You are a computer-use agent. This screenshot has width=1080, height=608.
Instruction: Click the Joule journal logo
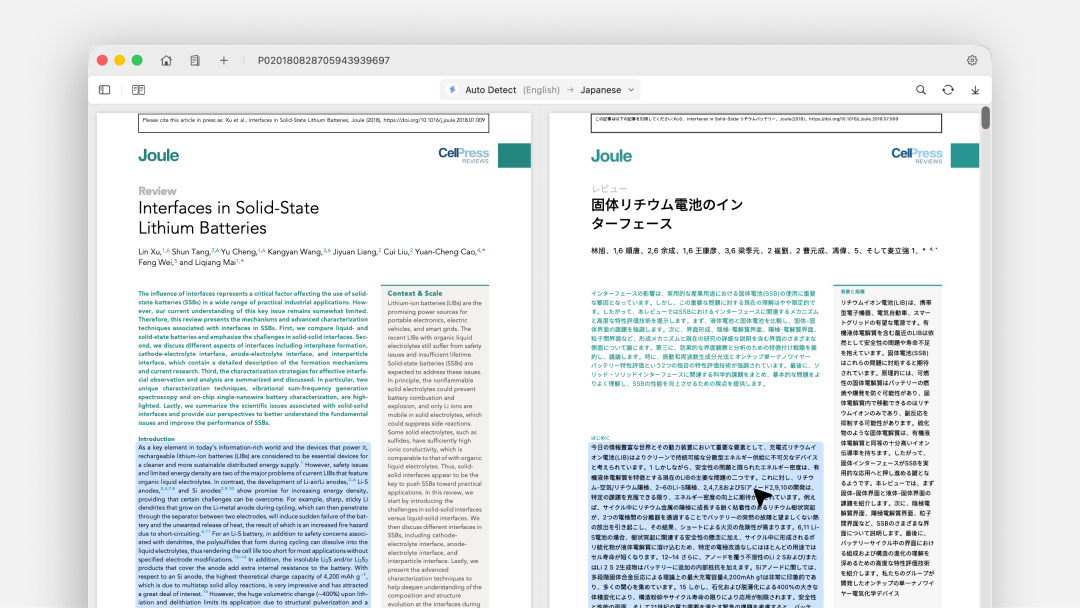[158, 156]
